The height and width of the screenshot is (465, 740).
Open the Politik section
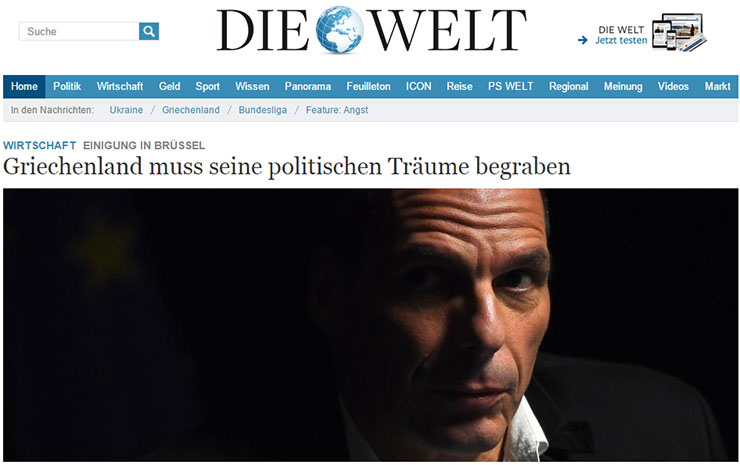point(67,86)
